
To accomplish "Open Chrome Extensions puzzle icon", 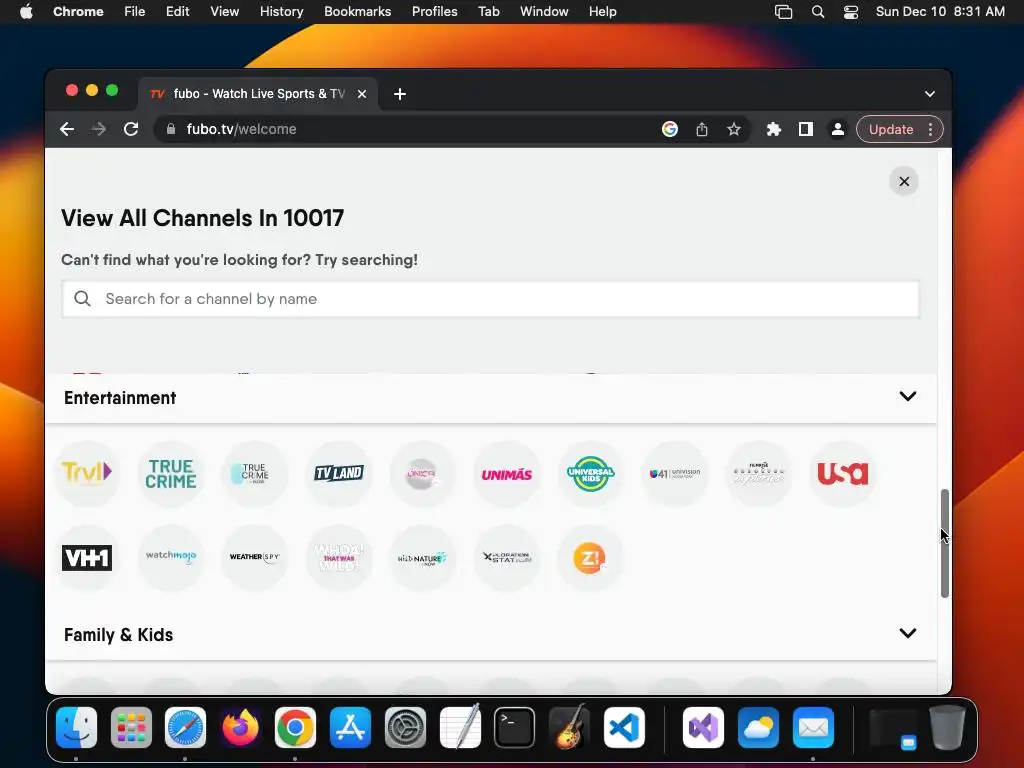I will (x=774, y=129).
